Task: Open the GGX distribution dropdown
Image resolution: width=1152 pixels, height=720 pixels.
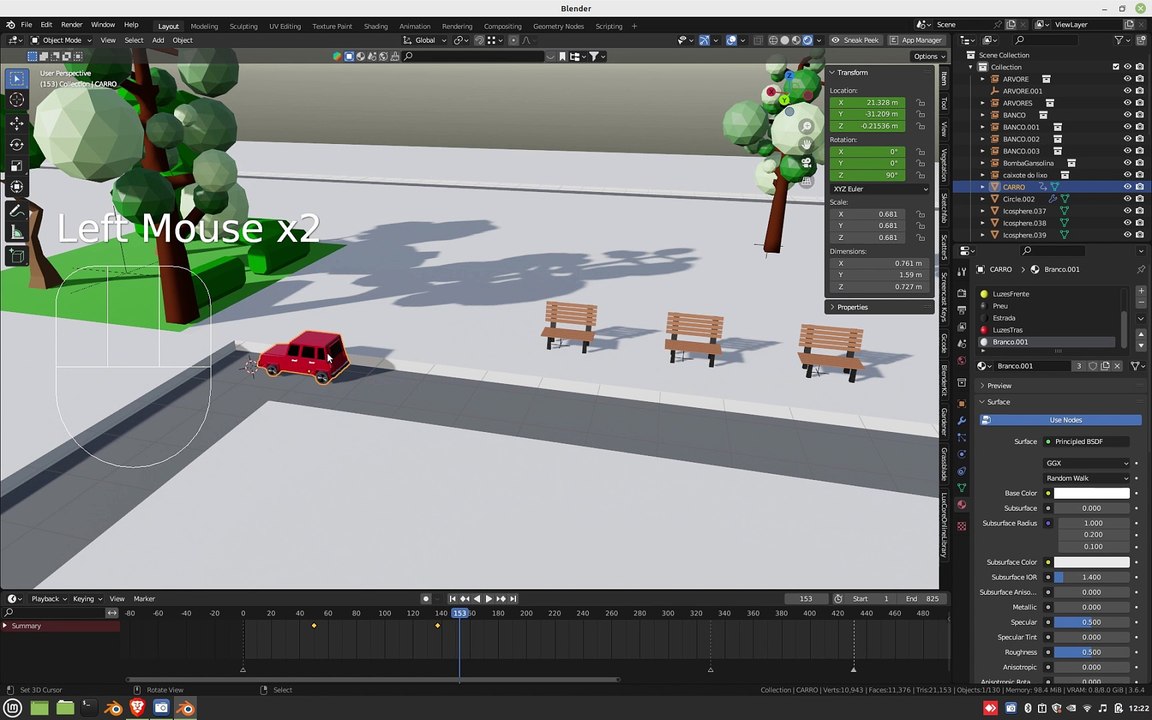Action: 1086,464
